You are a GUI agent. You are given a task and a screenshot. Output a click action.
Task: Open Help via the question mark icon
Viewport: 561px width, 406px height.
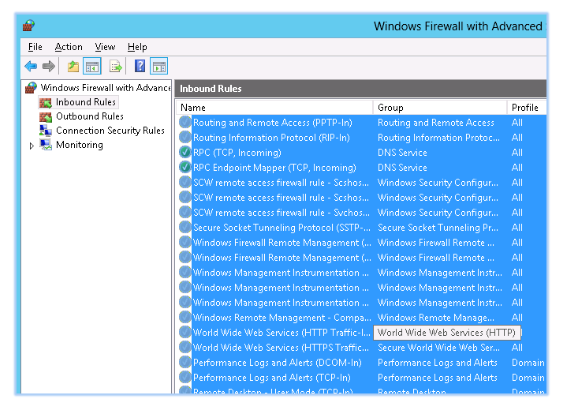(x=140, y=66)
